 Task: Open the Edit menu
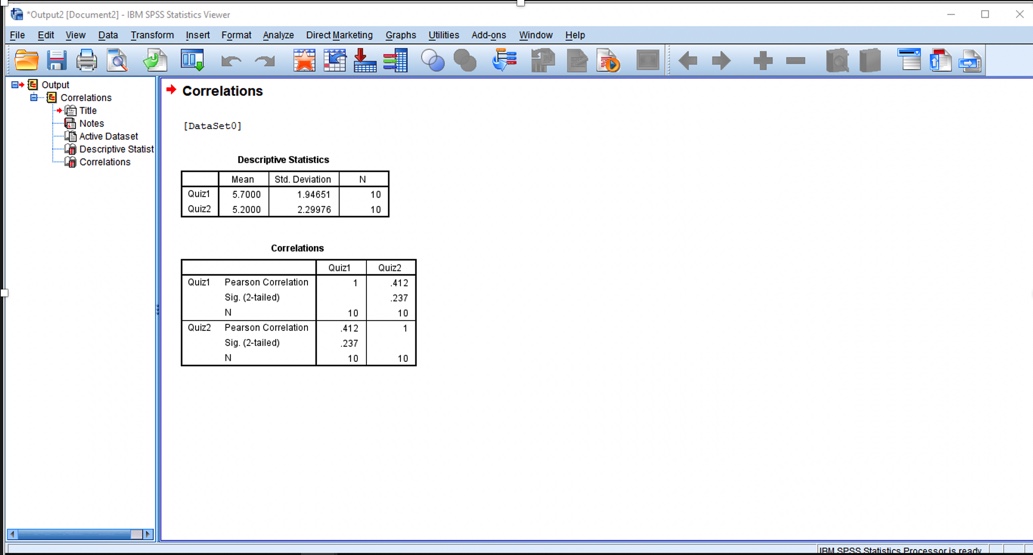[45, 35]
